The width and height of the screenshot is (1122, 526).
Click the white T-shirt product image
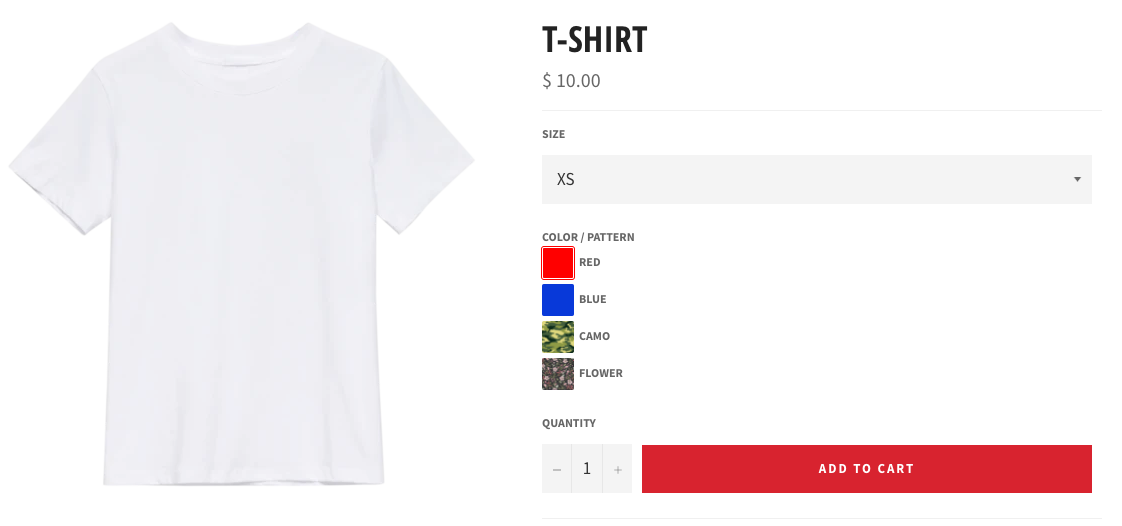pyautogui.click(x=241, y=254)
